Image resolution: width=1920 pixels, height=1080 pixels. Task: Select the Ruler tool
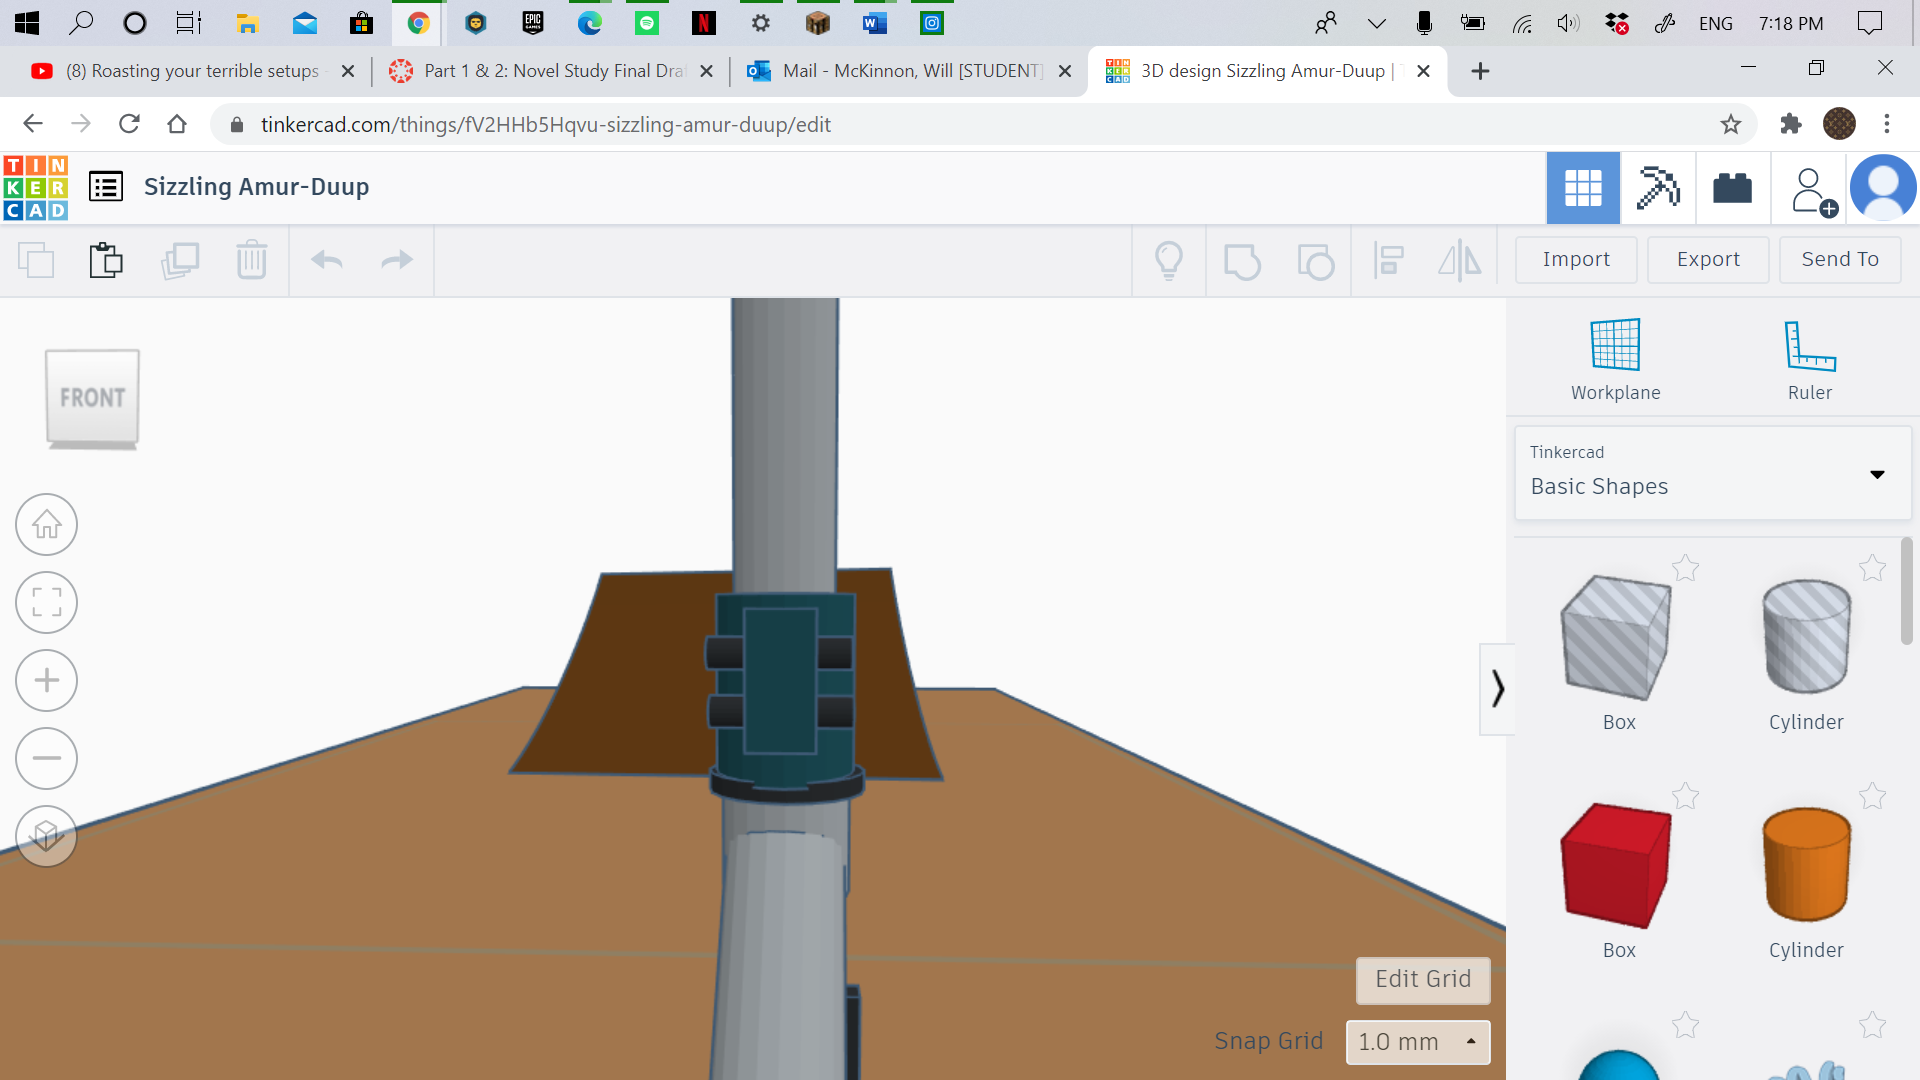tap(1810, 360)
